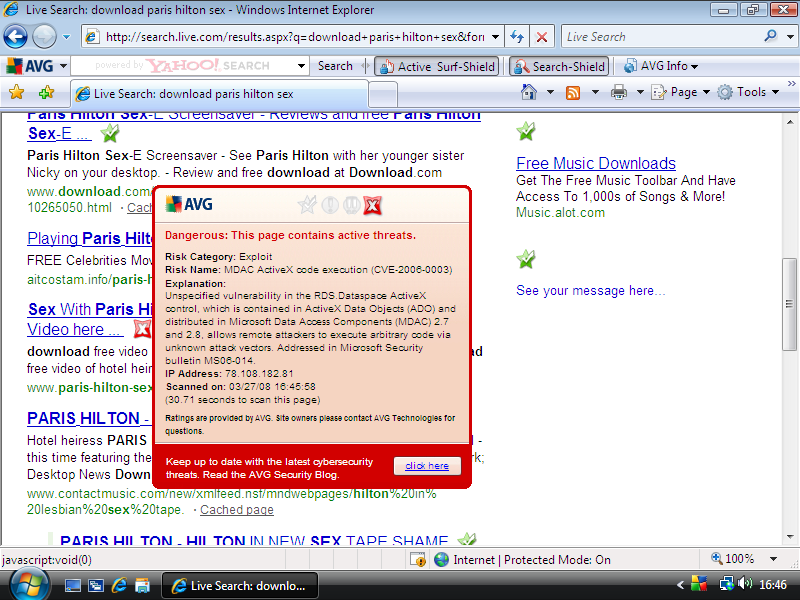Click the popup blocker icon in the status bar
Viewport: 800px width, 600px height.
click(418, 560)
